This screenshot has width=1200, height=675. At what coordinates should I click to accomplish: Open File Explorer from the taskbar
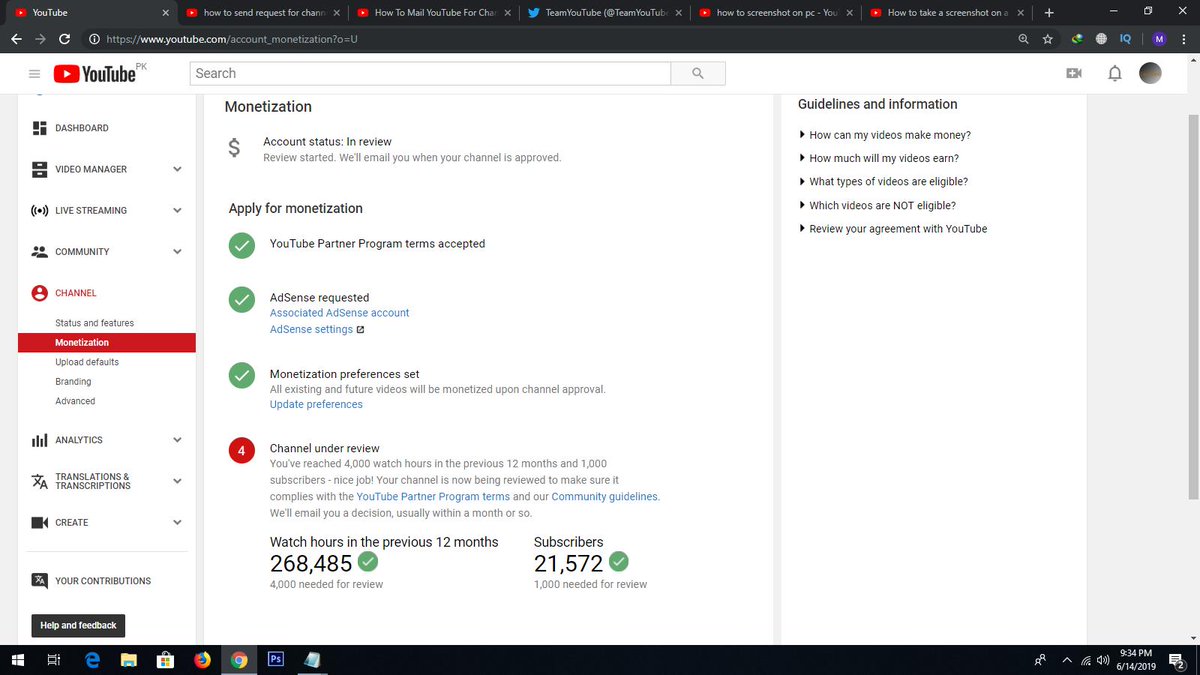pyautogui.click(x=128, y=660)
